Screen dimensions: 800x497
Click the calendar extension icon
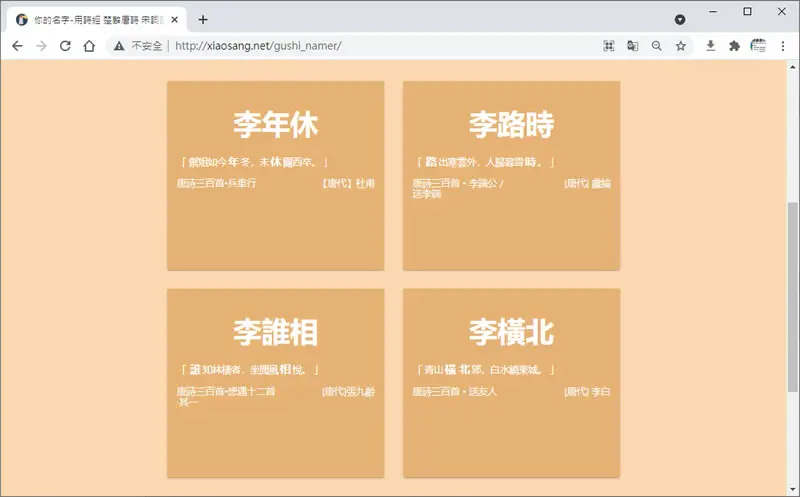click(758, 46)
